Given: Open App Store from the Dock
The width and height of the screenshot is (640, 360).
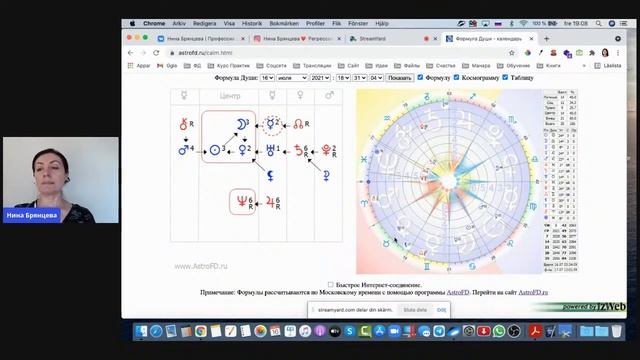Looking at the screenshot, I should tap(379, 331).
